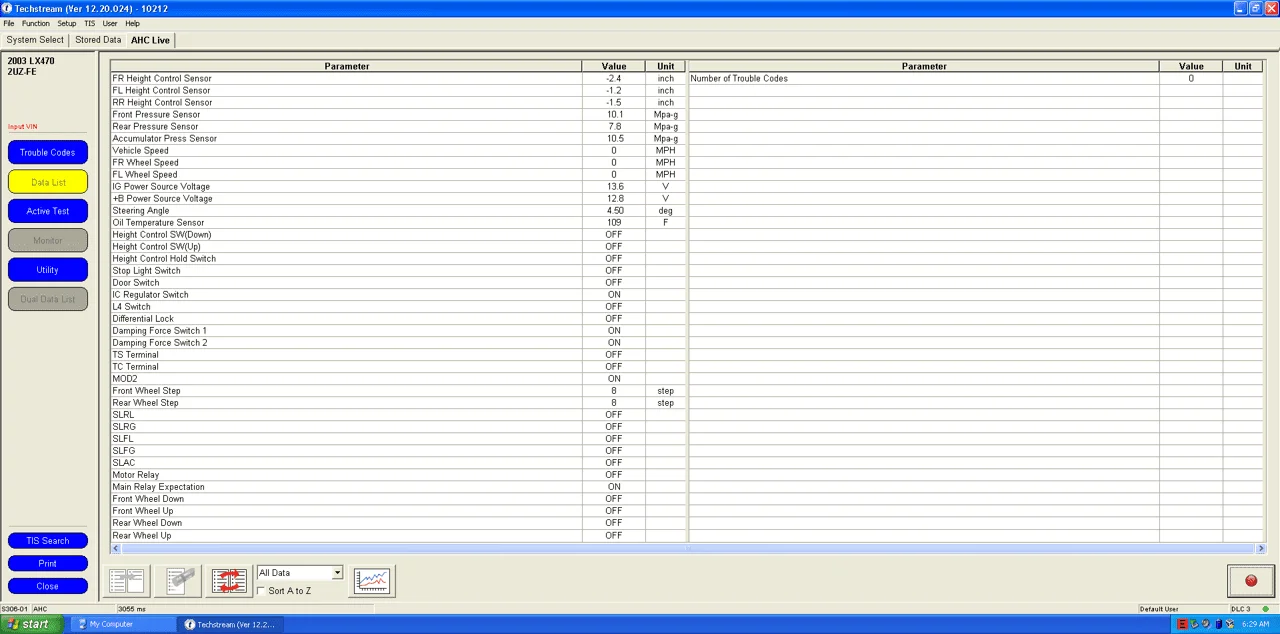This screenshot has width=1280, height=634.
Task: Click the Trouble Codes button
Action: (48, 153)
